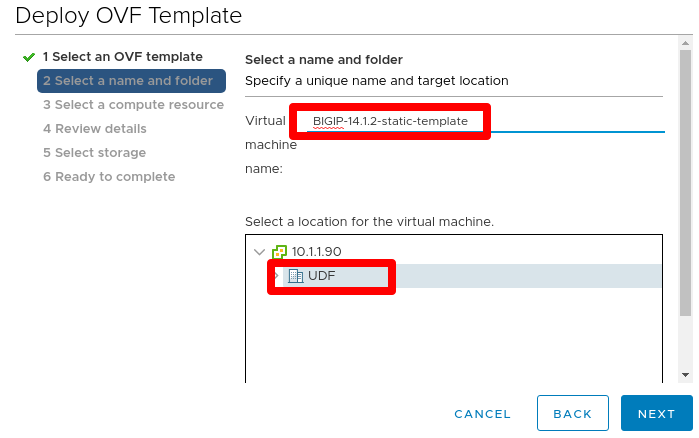This screenshot has width=699, height=438.
Task: Expand the UDF datacenter node
Action: pyautogui.click(x=276, y=276)
